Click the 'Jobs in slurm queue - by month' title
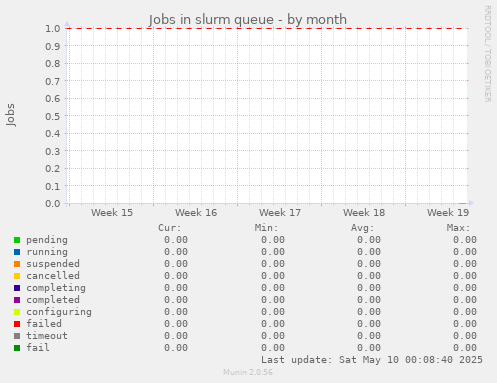The width and height of the screenshot is (497, 383). click(x=248, y=19)
